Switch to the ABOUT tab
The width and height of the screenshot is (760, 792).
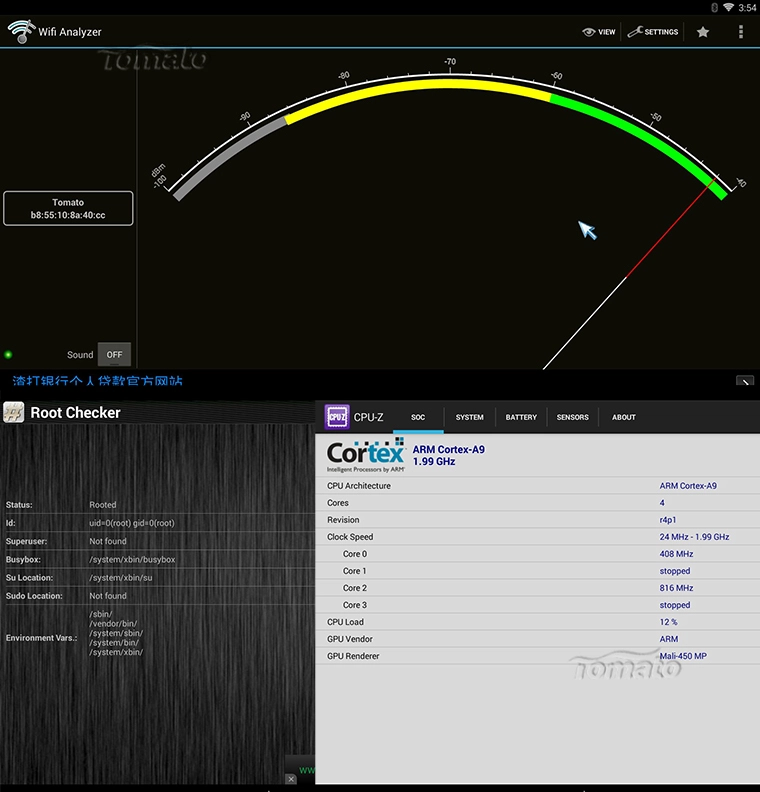click(x=624, y=417)
